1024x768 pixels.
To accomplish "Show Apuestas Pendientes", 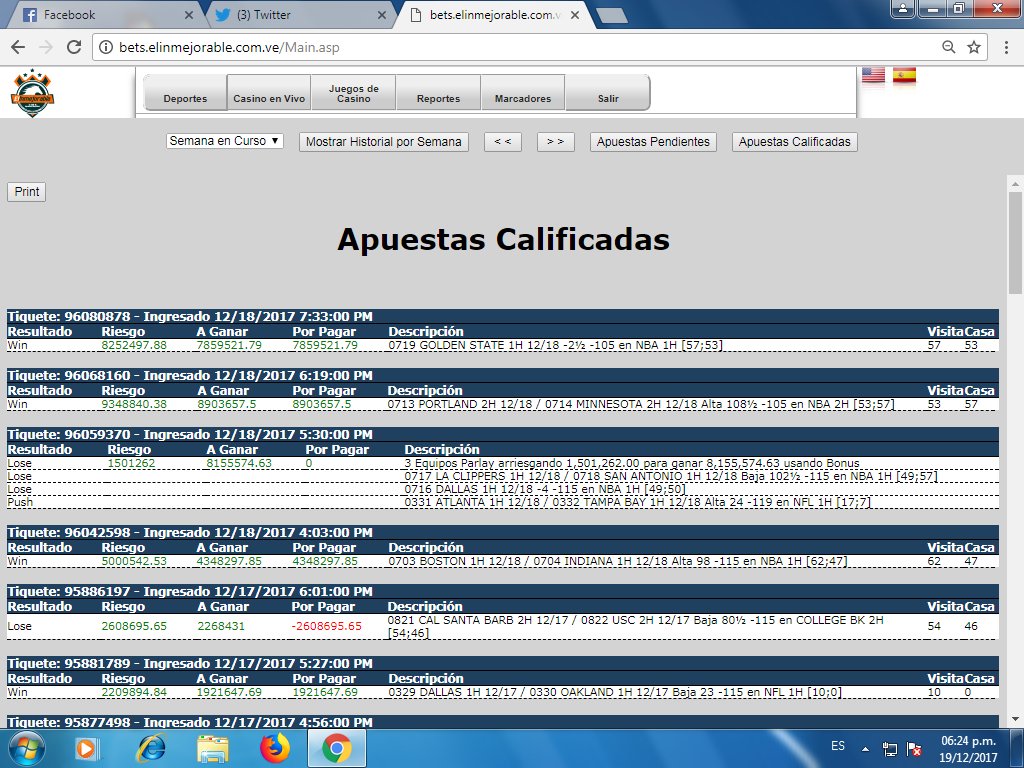I will coord(653,142).
